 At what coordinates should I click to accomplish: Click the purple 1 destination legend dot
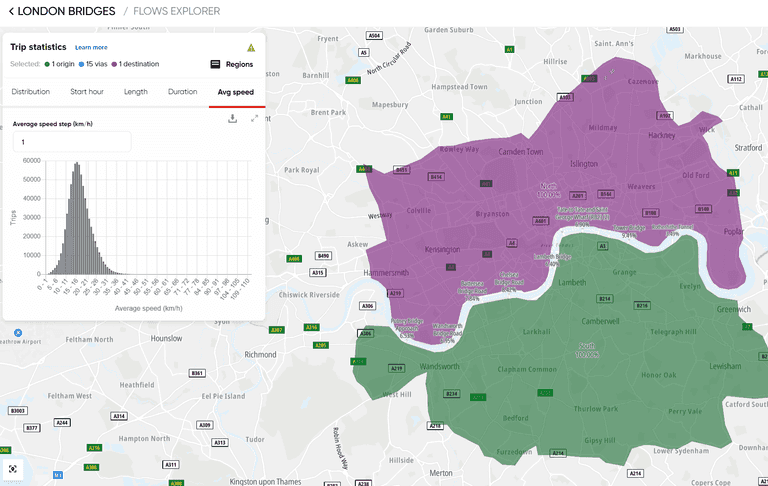click(x=115, y=64)
